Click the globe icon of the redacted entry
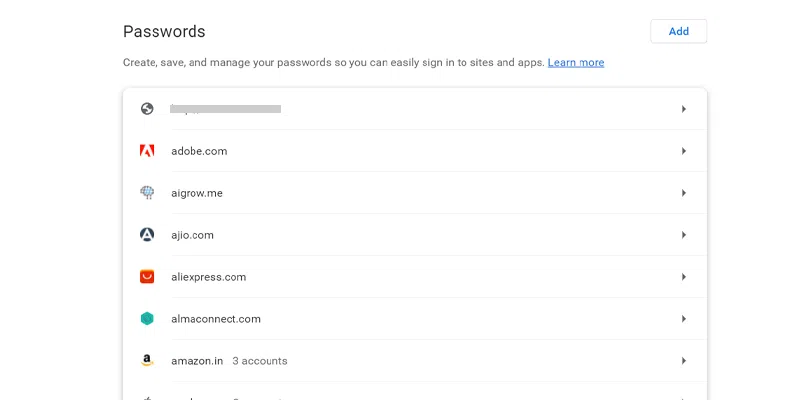This screenshot has height=400, width=800. point(147,109)
